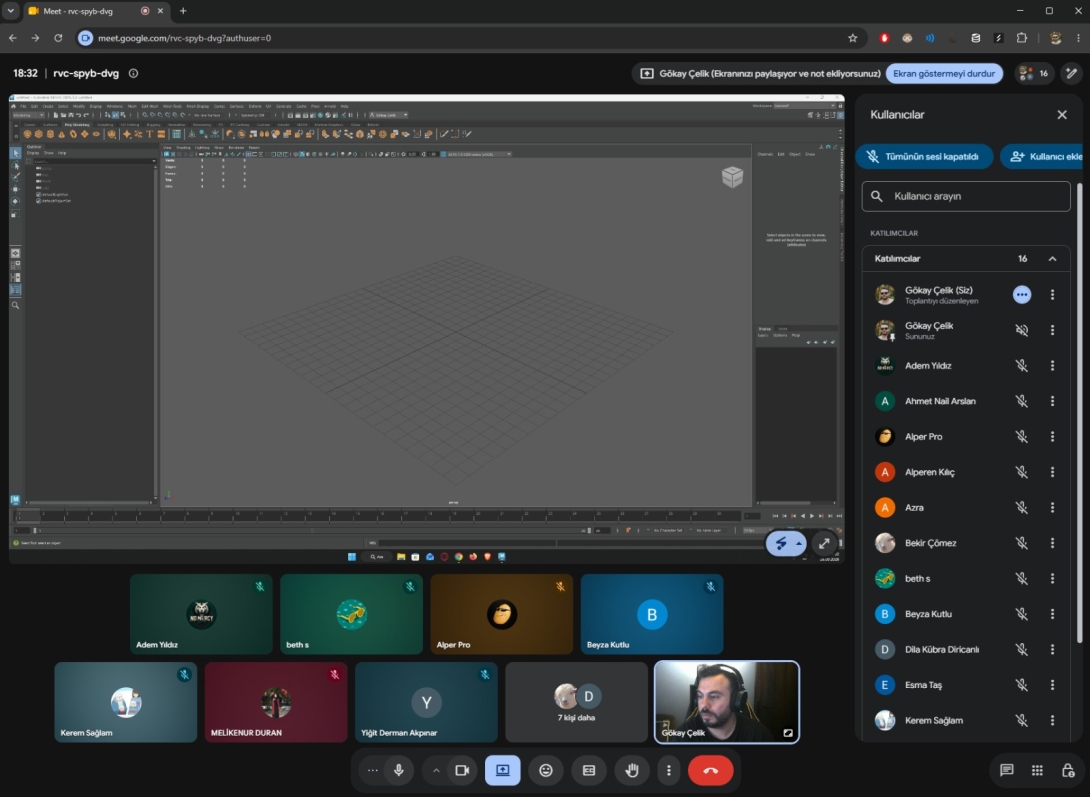
Task: Click the Kullanıcı arayın search field
Action: coord(966,196)
